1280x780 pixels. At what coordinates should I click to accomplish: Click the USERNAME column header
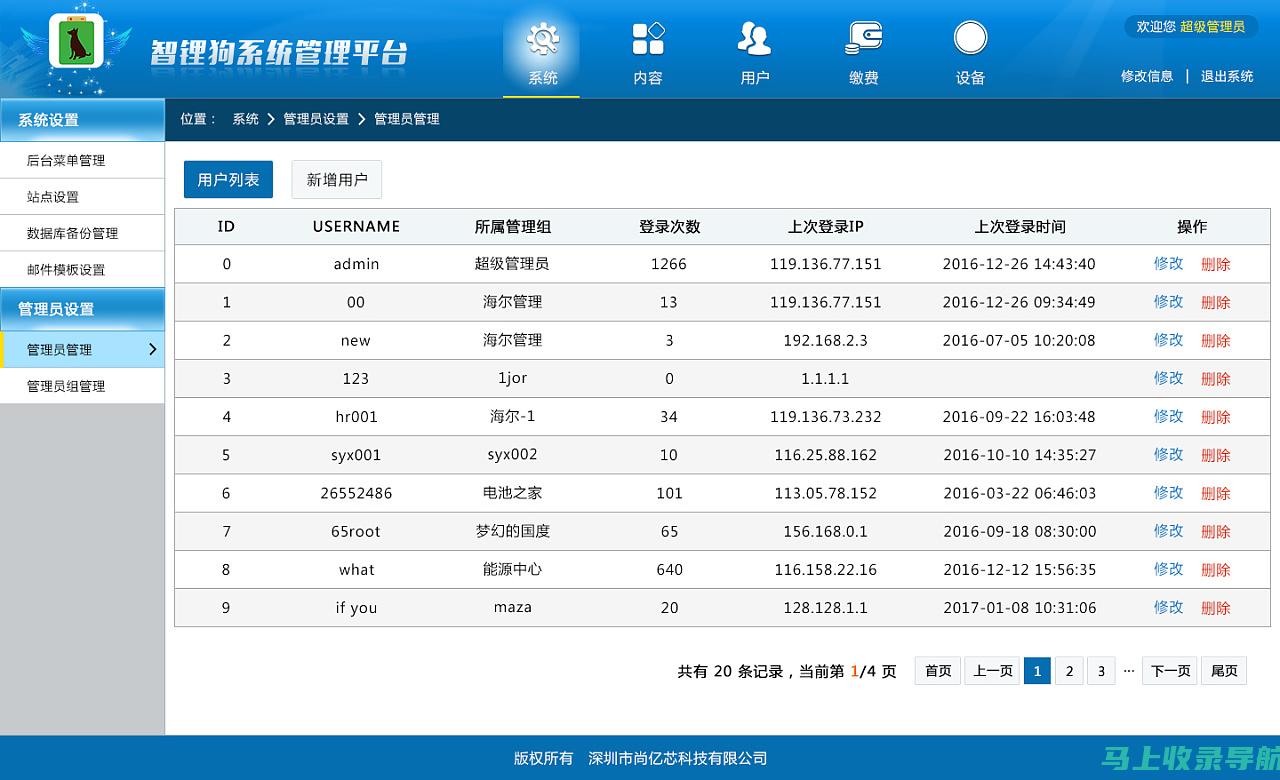[356, 227]
